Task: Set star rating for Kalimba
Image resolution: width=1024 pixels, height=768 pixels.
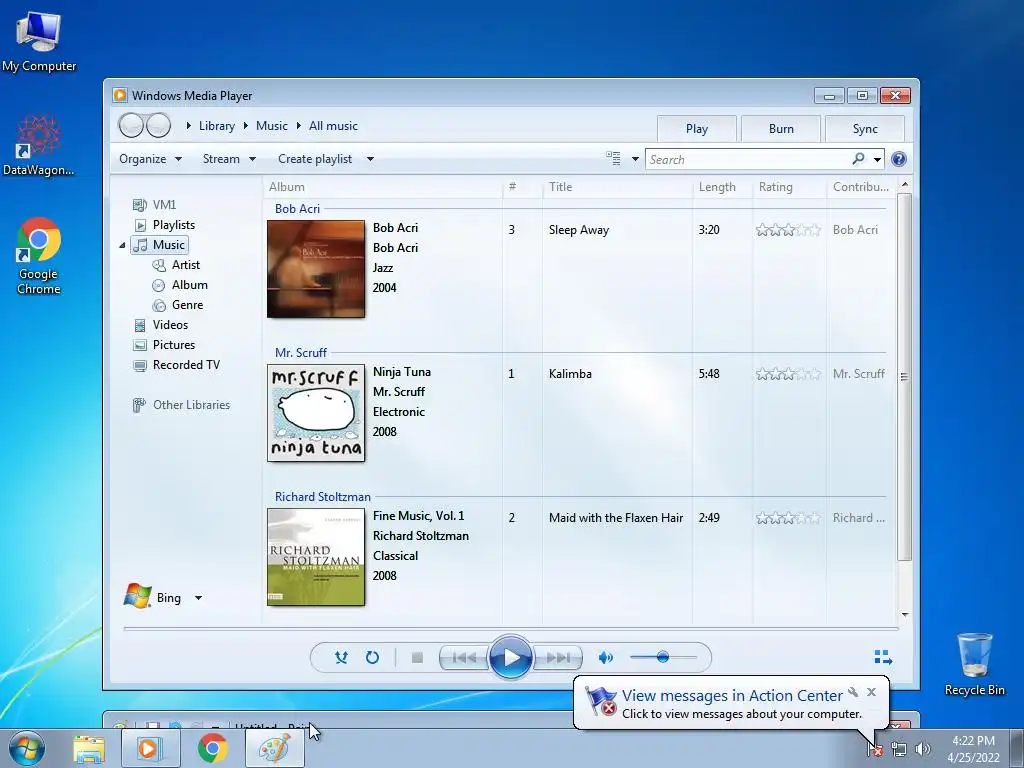Action: click(x=788, y=374)
